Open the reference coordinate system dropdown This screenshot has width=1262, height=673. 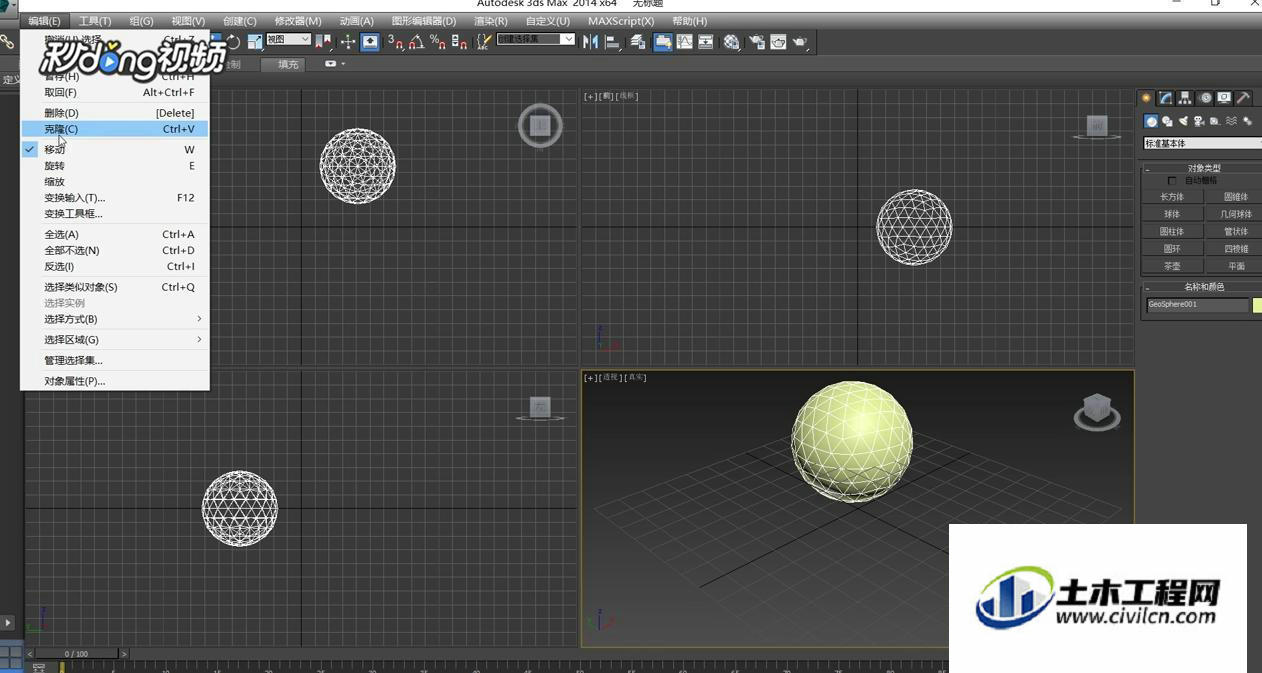coord(288,40)
